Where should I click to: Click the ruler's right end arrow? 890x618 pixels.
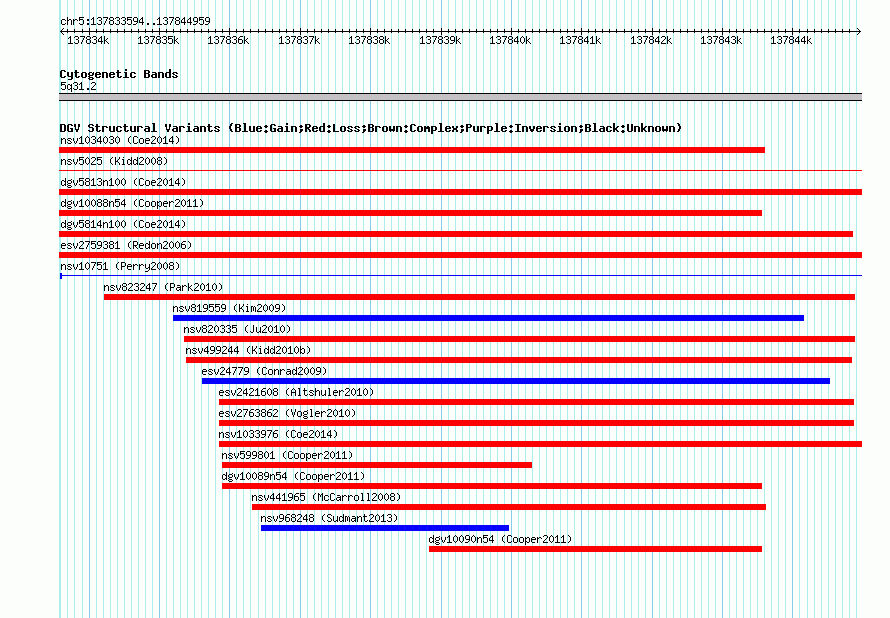point(859,32)
